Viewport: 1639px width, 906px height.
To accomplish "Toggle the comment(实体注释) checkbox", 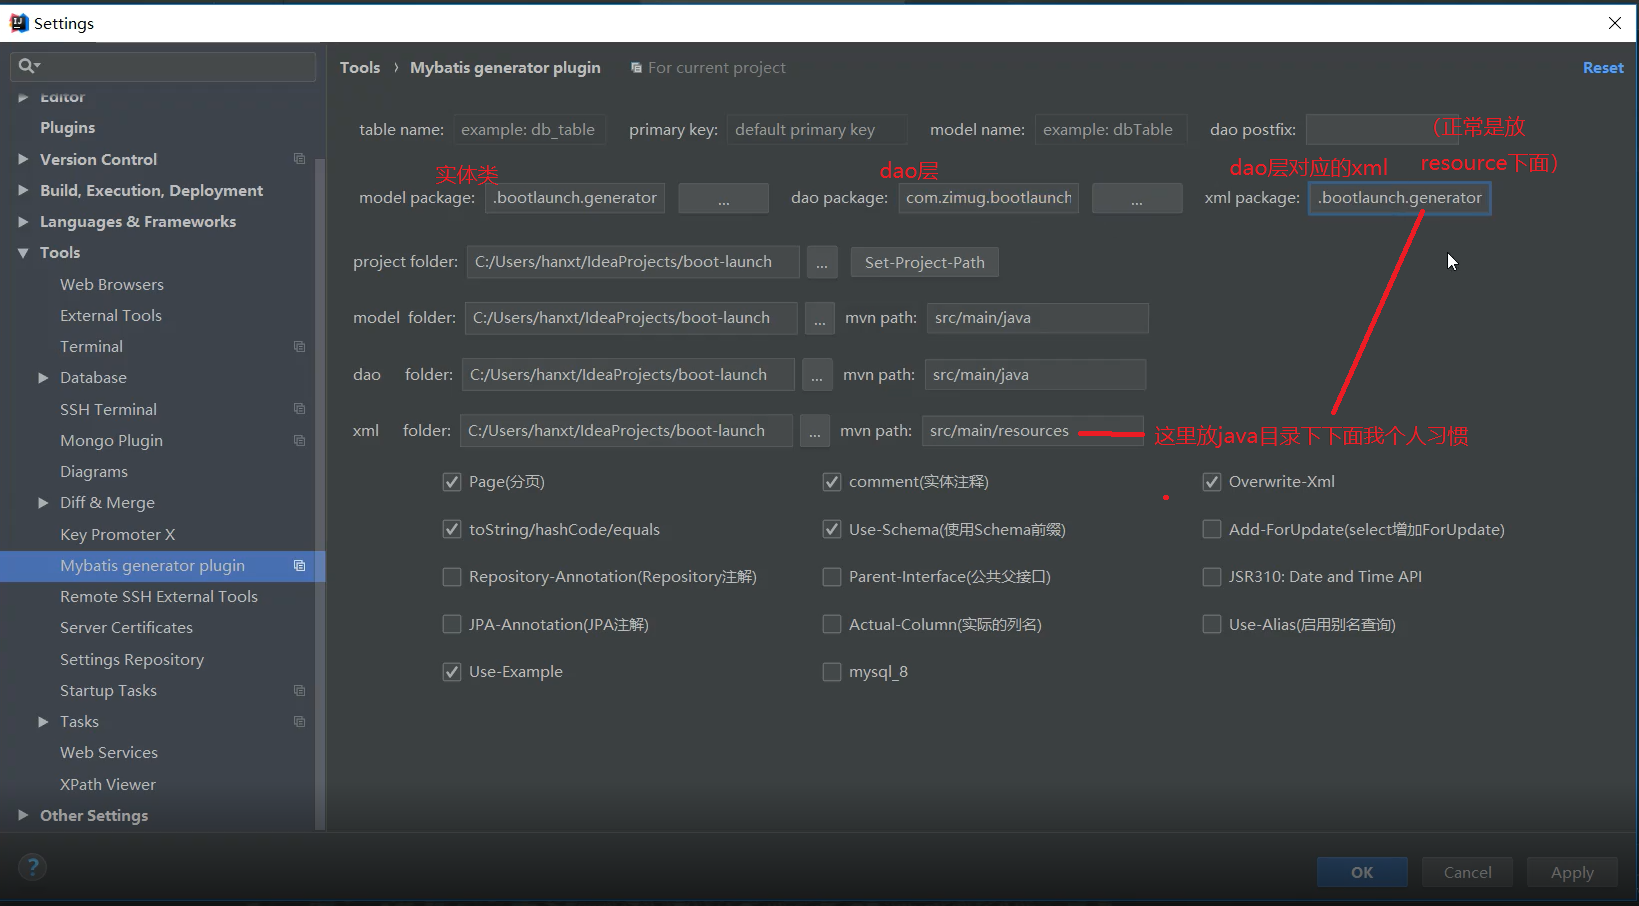I will [x=832, y=482].
